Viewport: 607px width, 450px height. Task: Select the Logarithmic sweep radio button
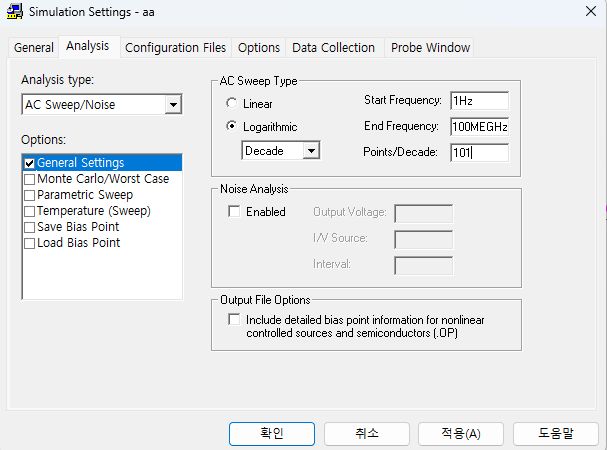tap(231, 126)
